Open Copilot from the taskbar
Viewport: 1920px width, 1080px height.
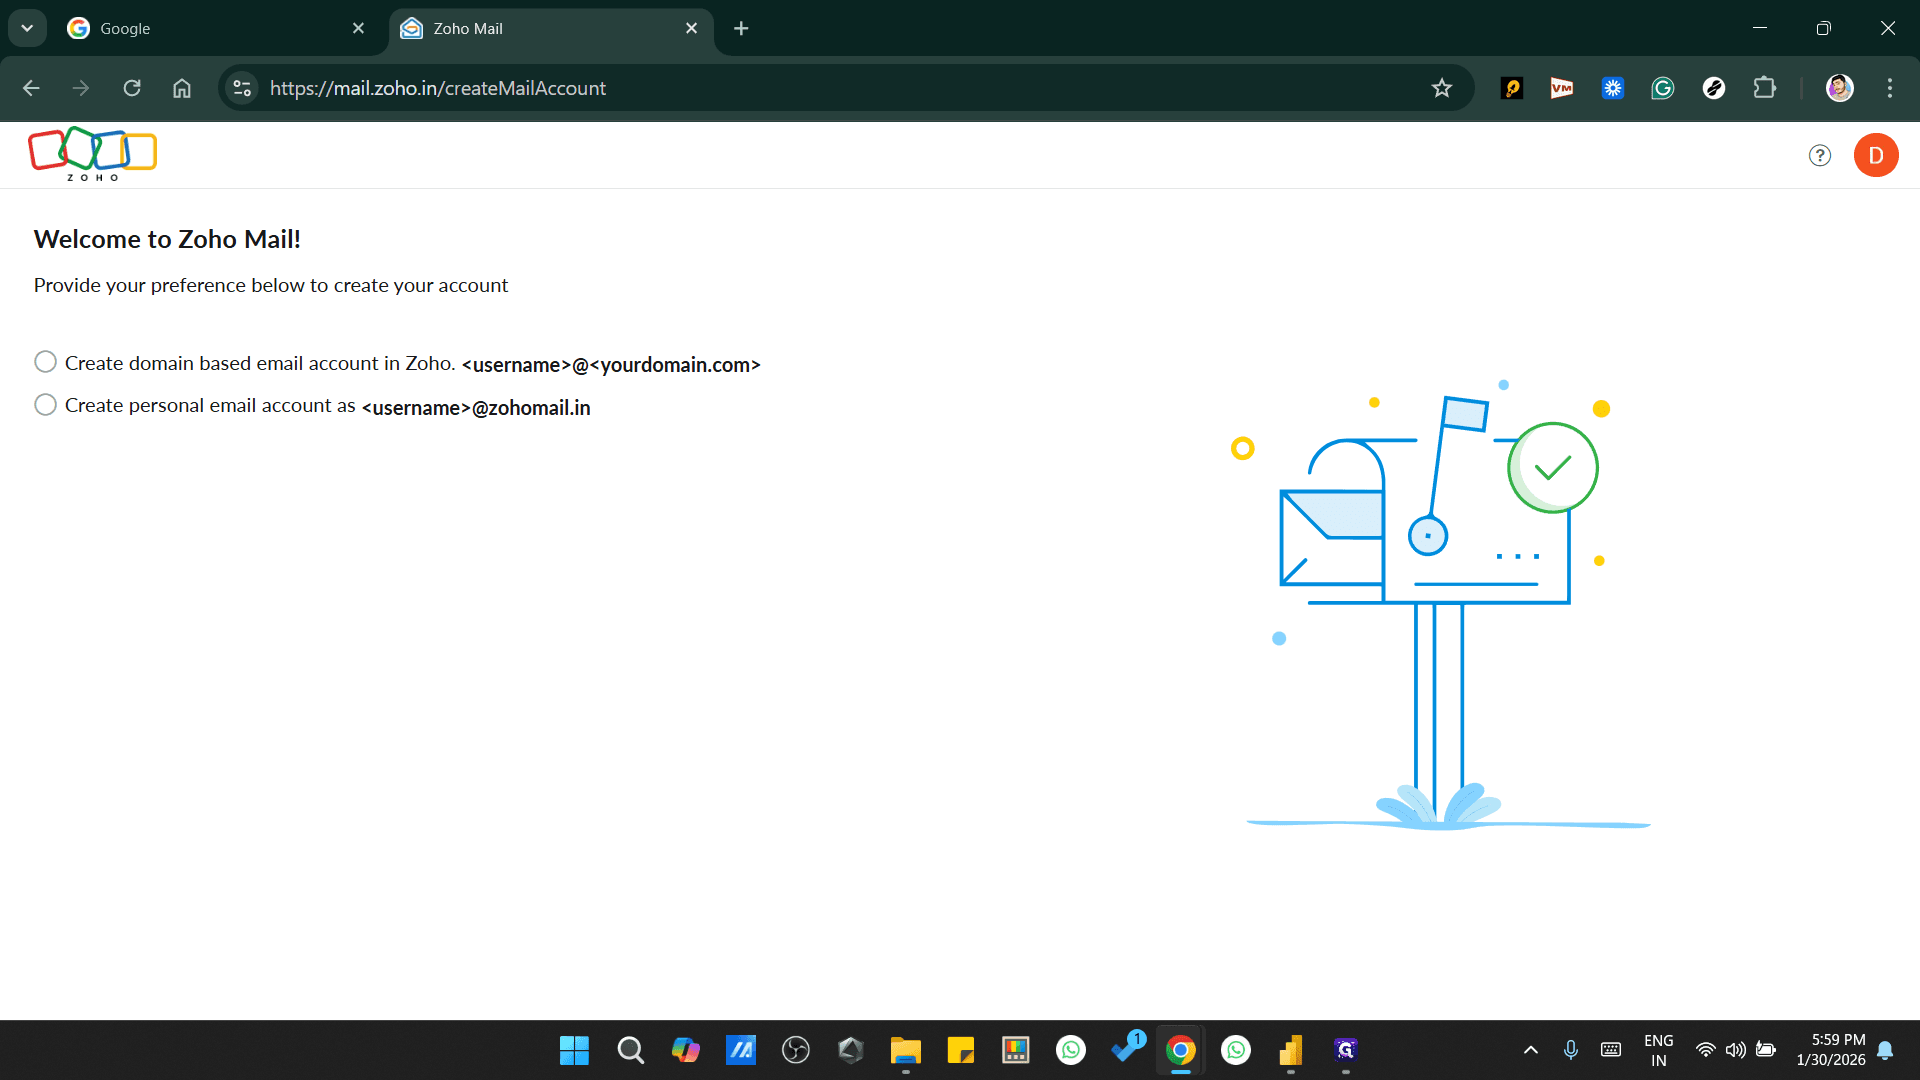(x=685, y=1050)
